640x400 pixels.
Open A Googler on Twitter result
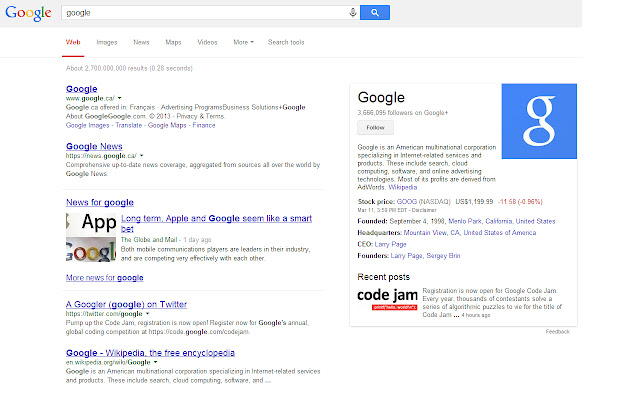[127, 304]
